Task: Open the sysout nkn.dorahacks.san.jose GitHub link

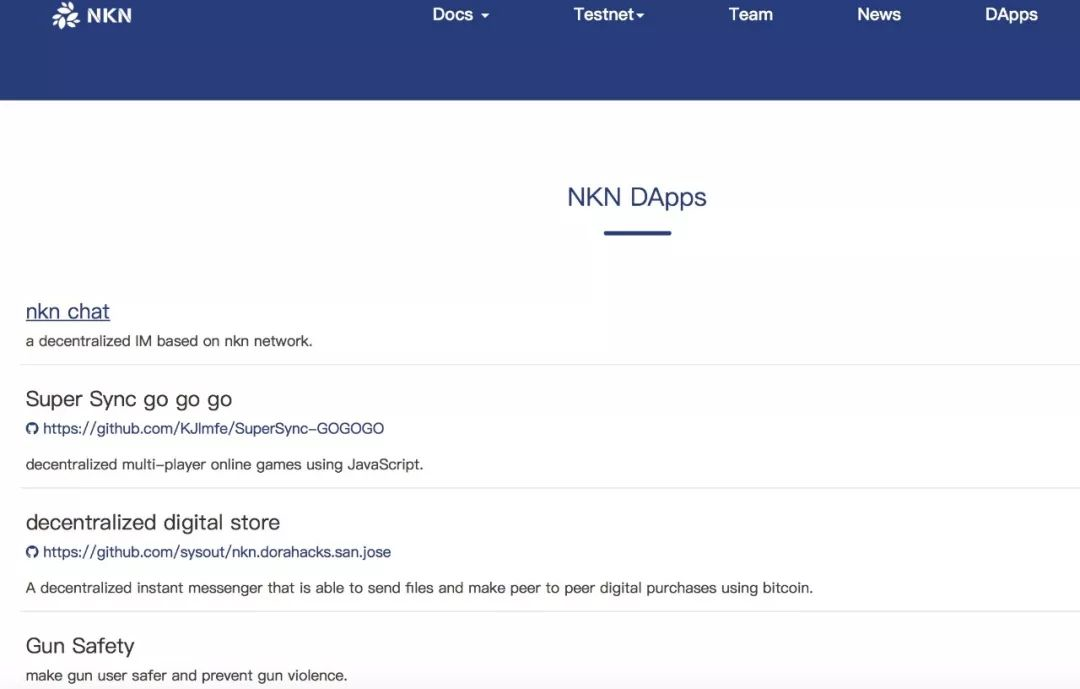Action: point(217,552)
